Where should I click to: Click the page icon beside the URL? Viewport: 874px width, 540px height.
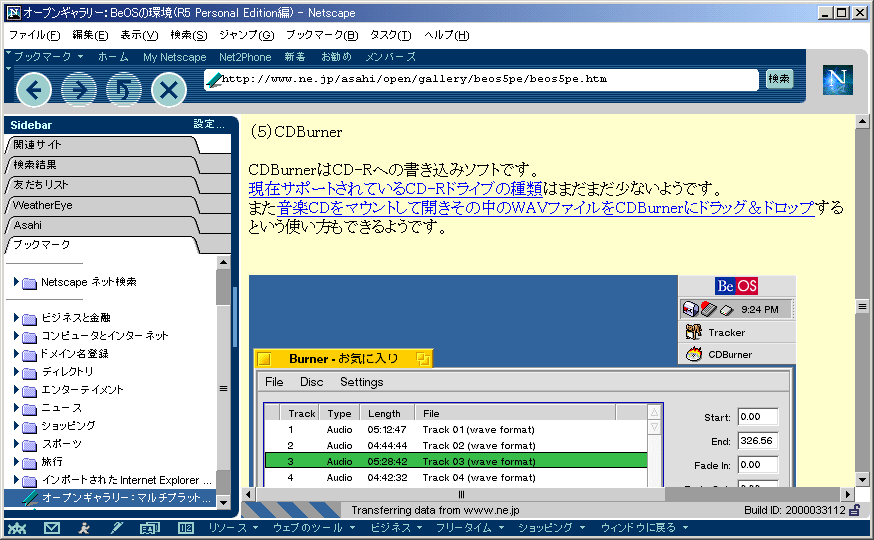point(213,80)
